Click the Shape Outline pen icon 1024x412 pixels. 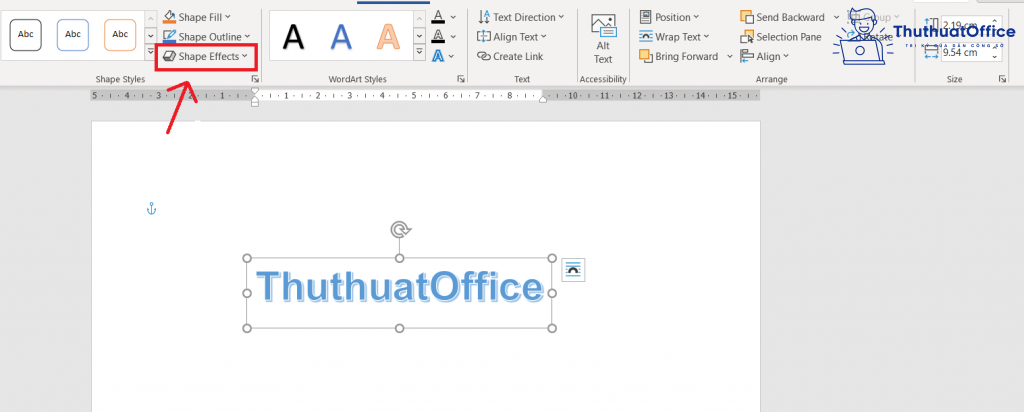coord(169,37)
